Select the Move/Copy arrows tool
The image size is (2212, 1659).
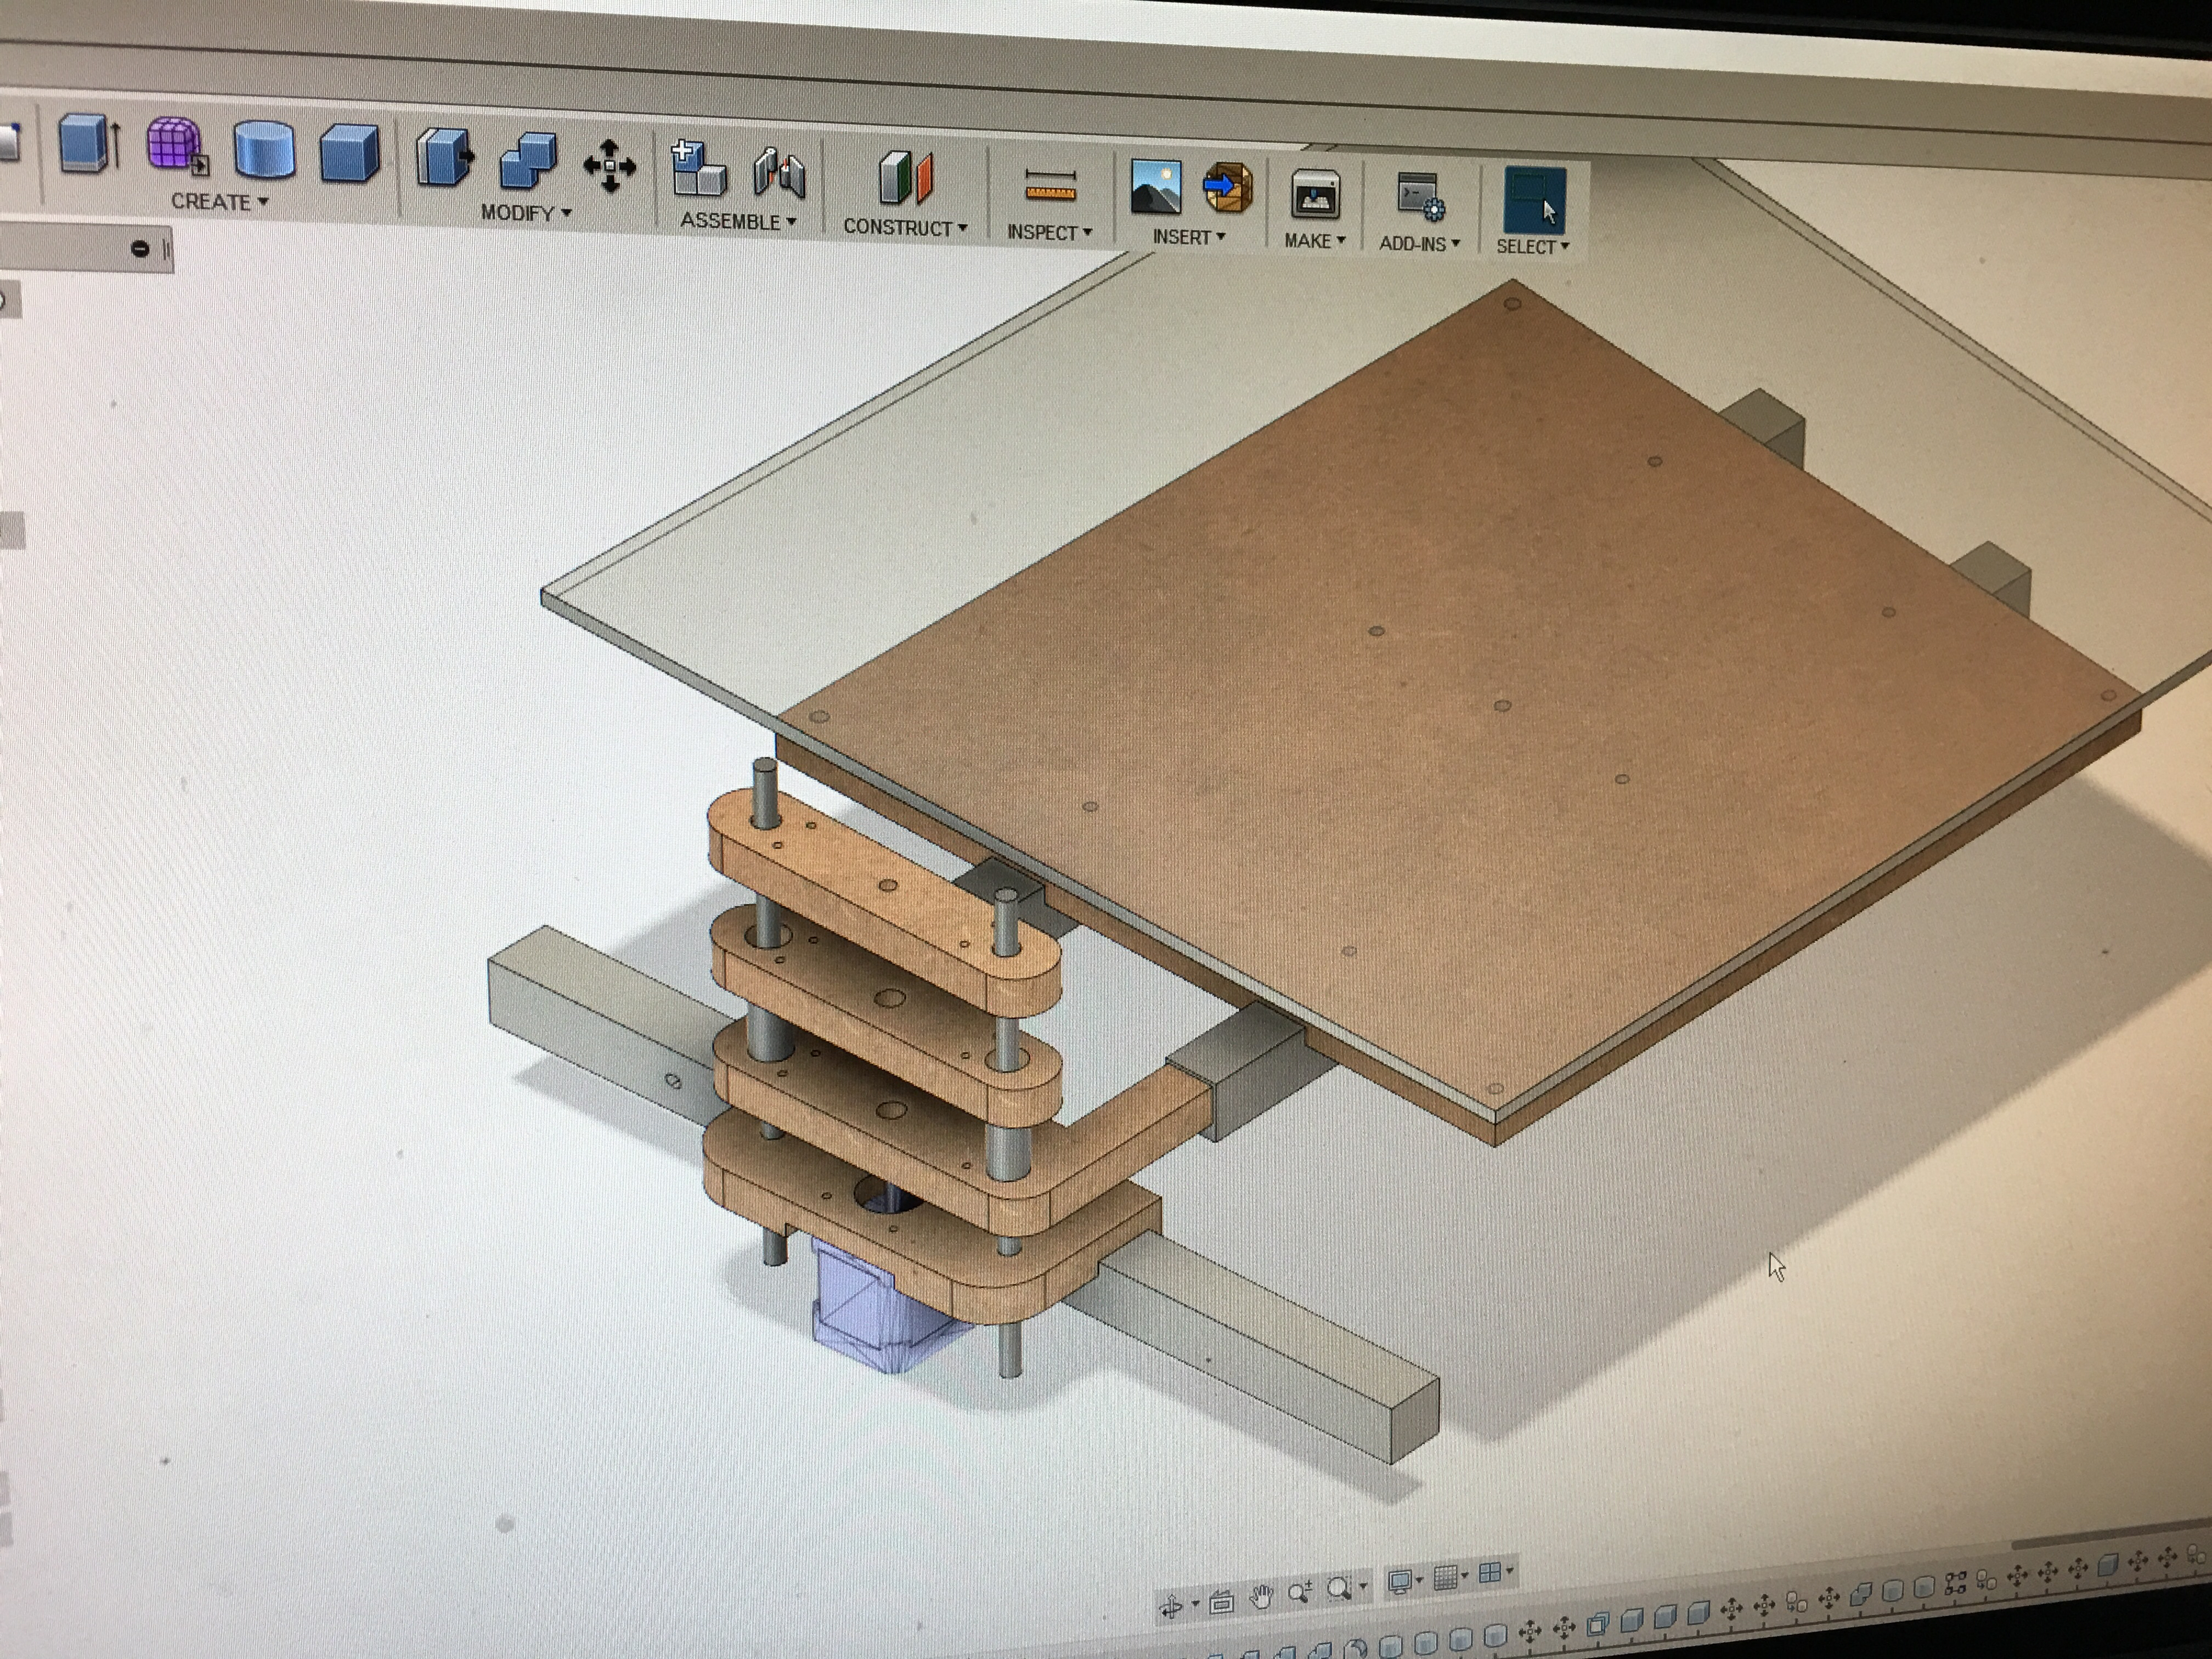609,166
